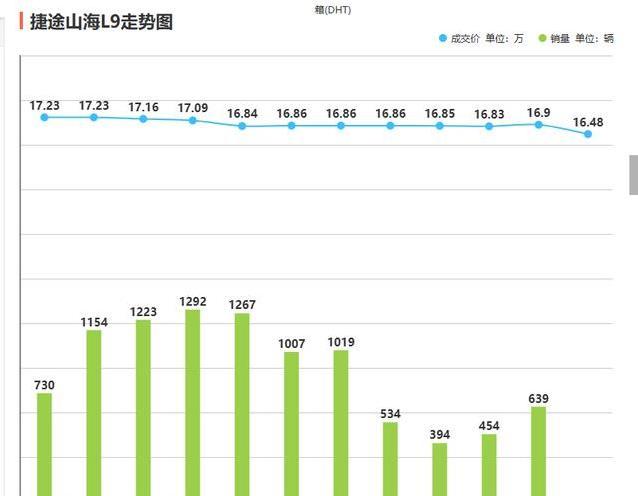This screenshot has width=638, height=496.
Task: Click the 394 sales value label
Action: pyautogui.click(x=440, y=435)
